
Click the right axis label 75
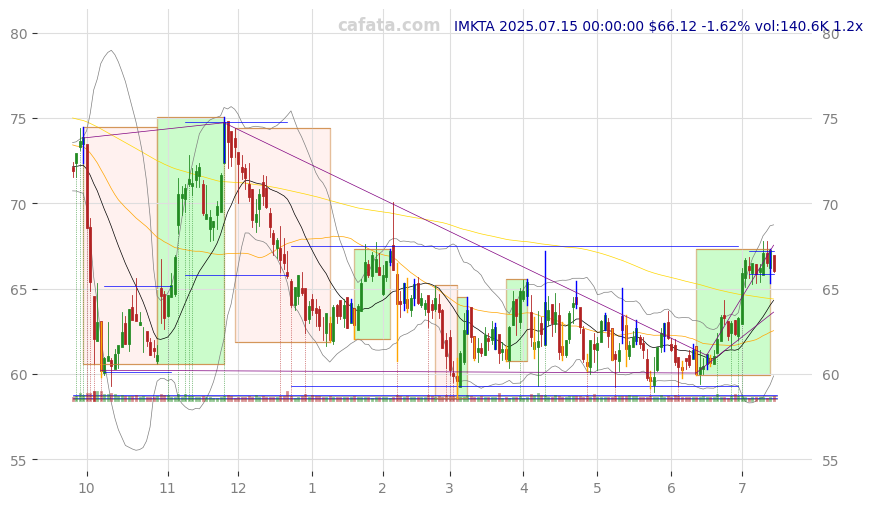[830, 119]
